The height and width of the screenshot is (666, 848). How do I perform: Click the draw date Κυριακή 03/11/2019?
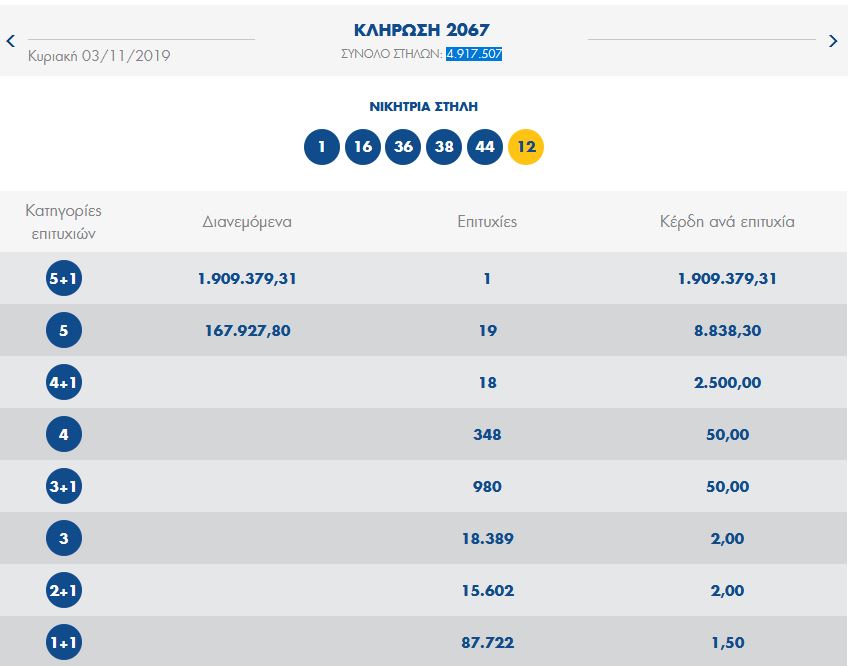point(99,56)
